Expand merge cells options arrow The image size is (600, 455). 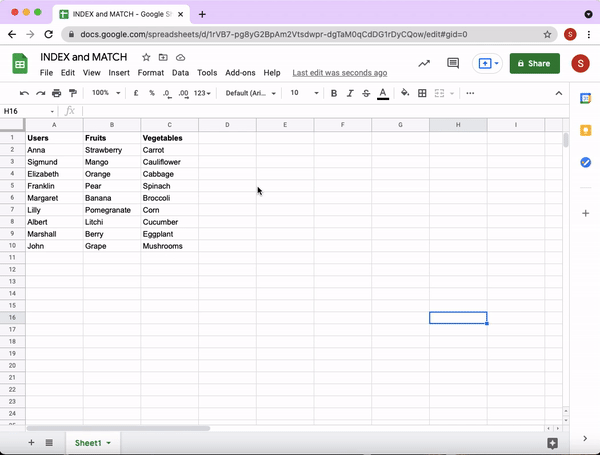point(452,93)
